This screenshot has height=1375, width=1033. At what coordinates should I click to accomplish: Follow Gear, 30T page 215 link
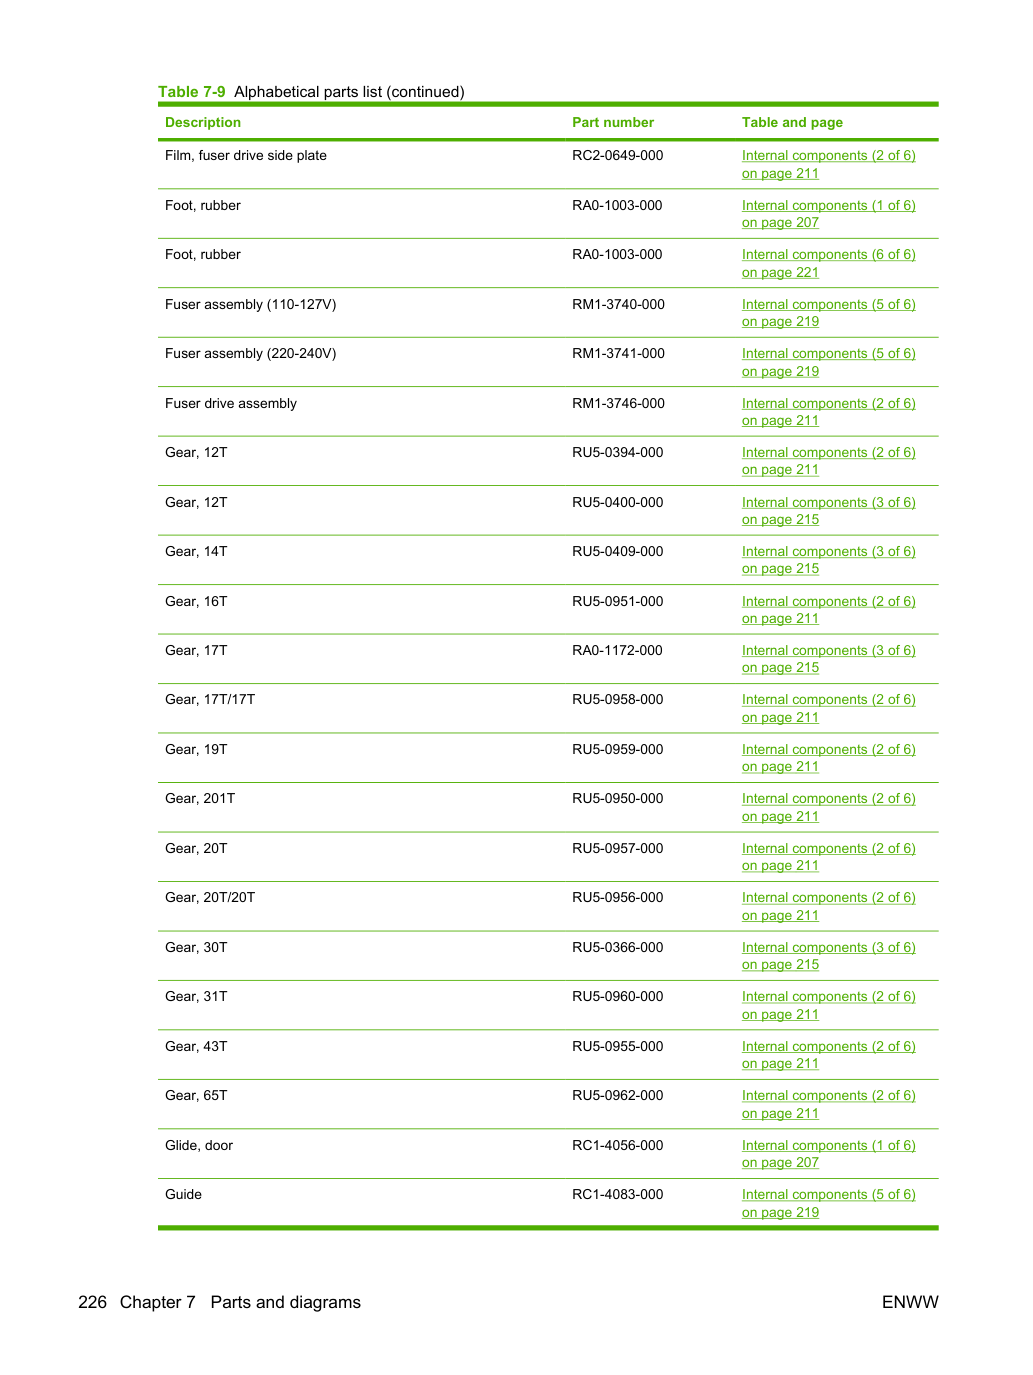click(x=828, y=956)
